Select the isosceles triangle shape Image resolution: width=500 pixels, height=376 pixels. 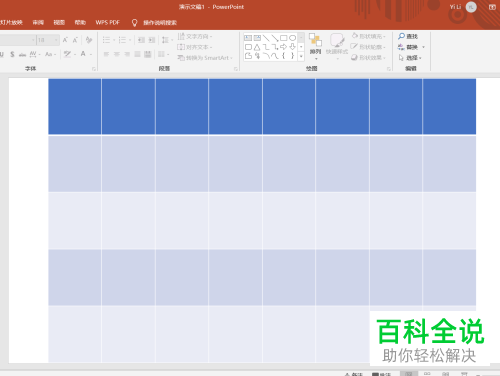(x=257, y=47)
